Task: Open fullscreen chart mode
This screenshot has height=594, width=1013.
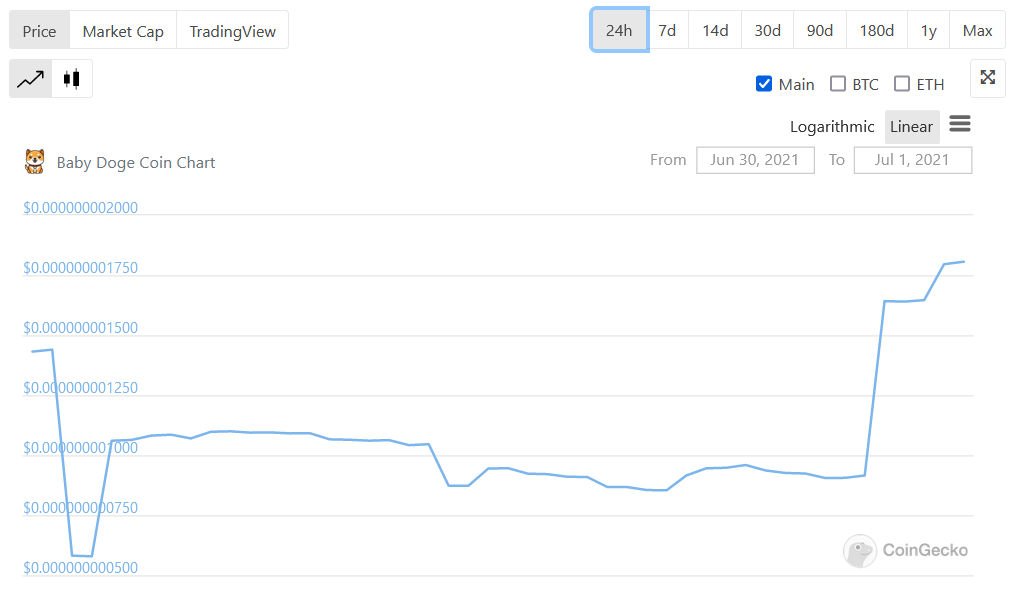Action: 987,78
